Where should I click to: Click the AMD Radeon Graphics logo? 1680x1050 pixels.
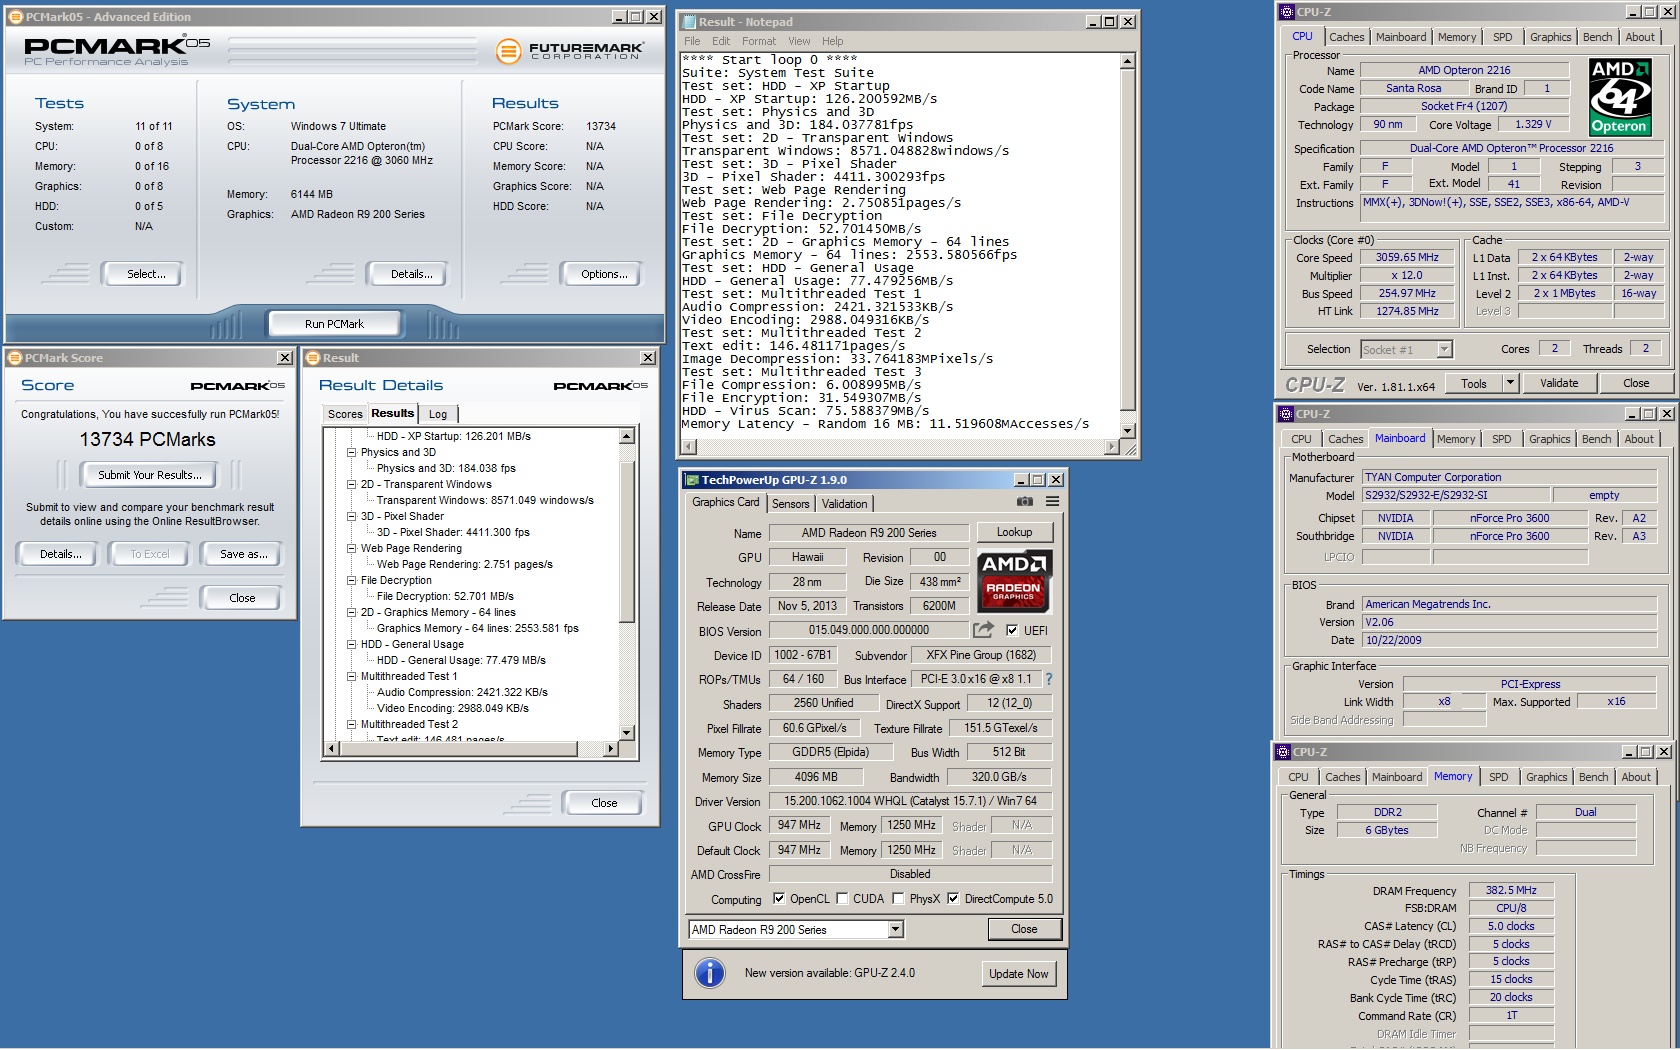(x=1013, y=581)
